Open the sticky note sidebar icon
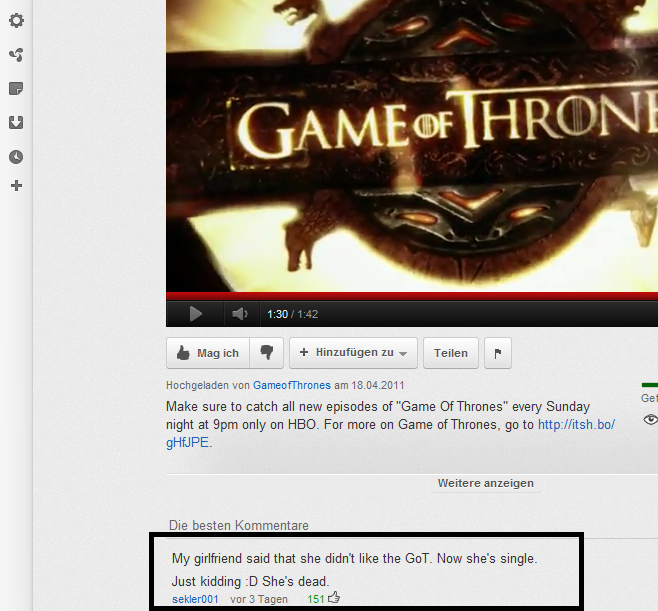This screenshot has height=611, width=658. [16, 89]
